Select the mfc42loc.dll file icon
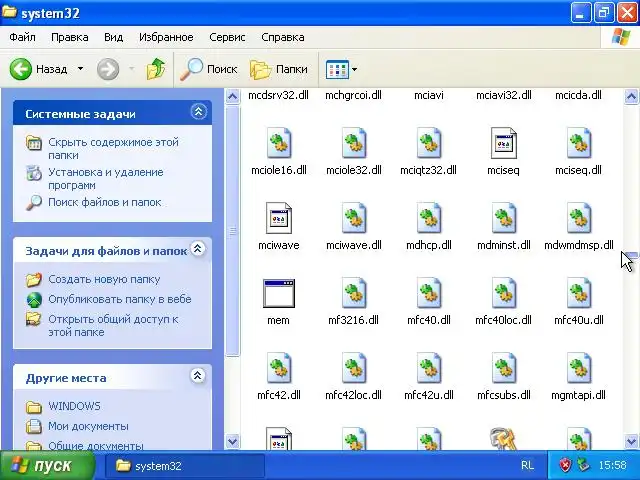640x480 pixels. coord(354,368)
